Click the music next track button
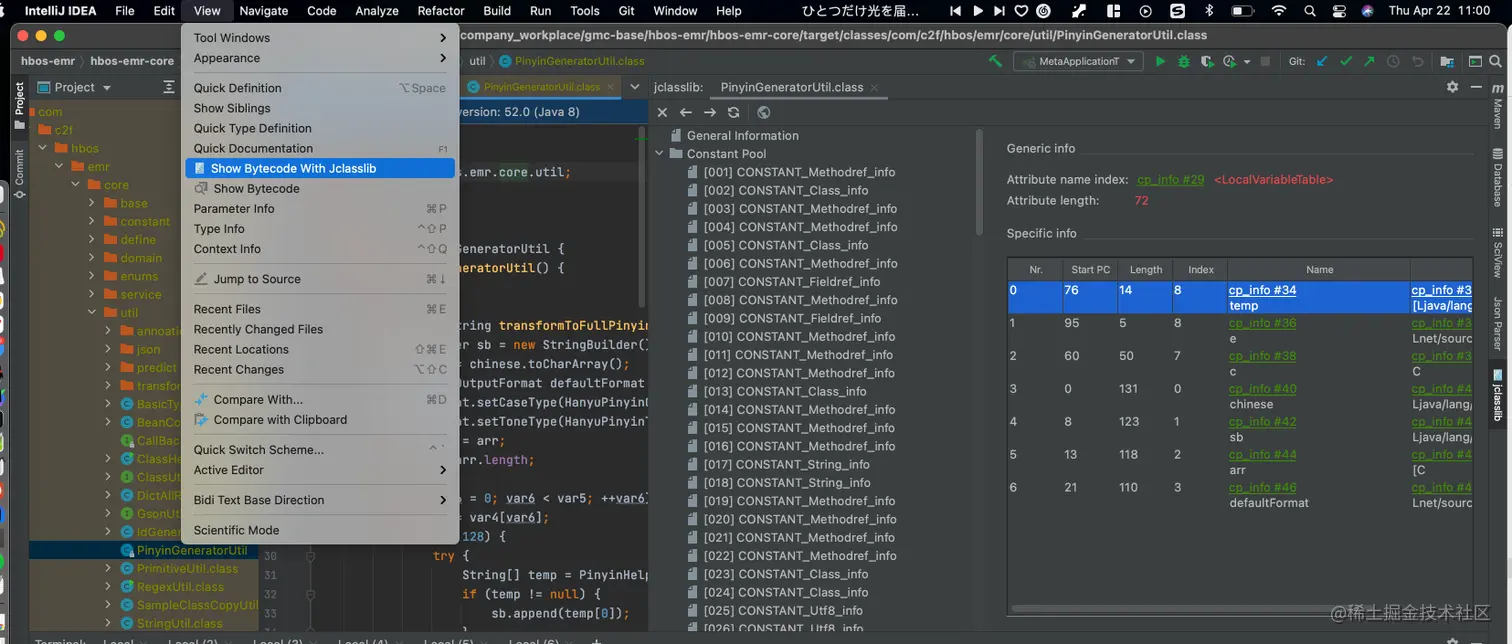Image resolution: width=1512 pixels, height=644 pixels. (999, 11)
